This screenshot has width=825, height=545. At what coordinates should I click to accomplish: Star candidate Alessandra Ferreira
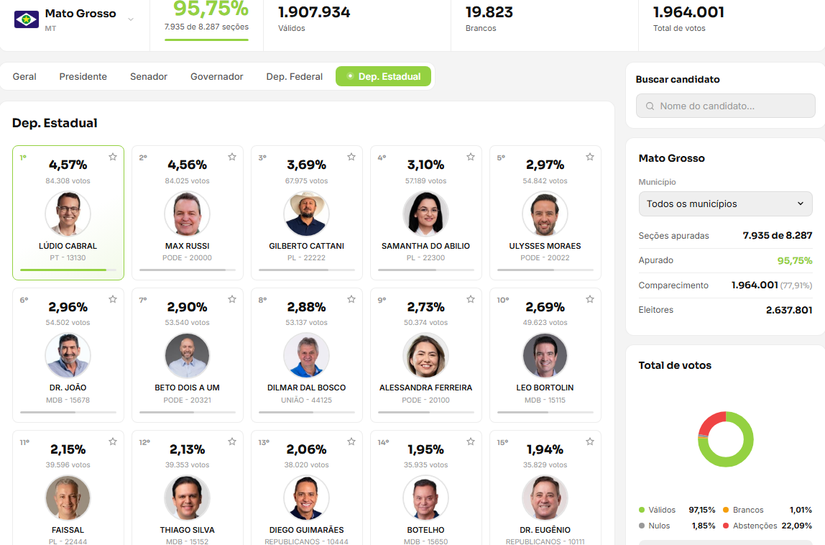470,299
